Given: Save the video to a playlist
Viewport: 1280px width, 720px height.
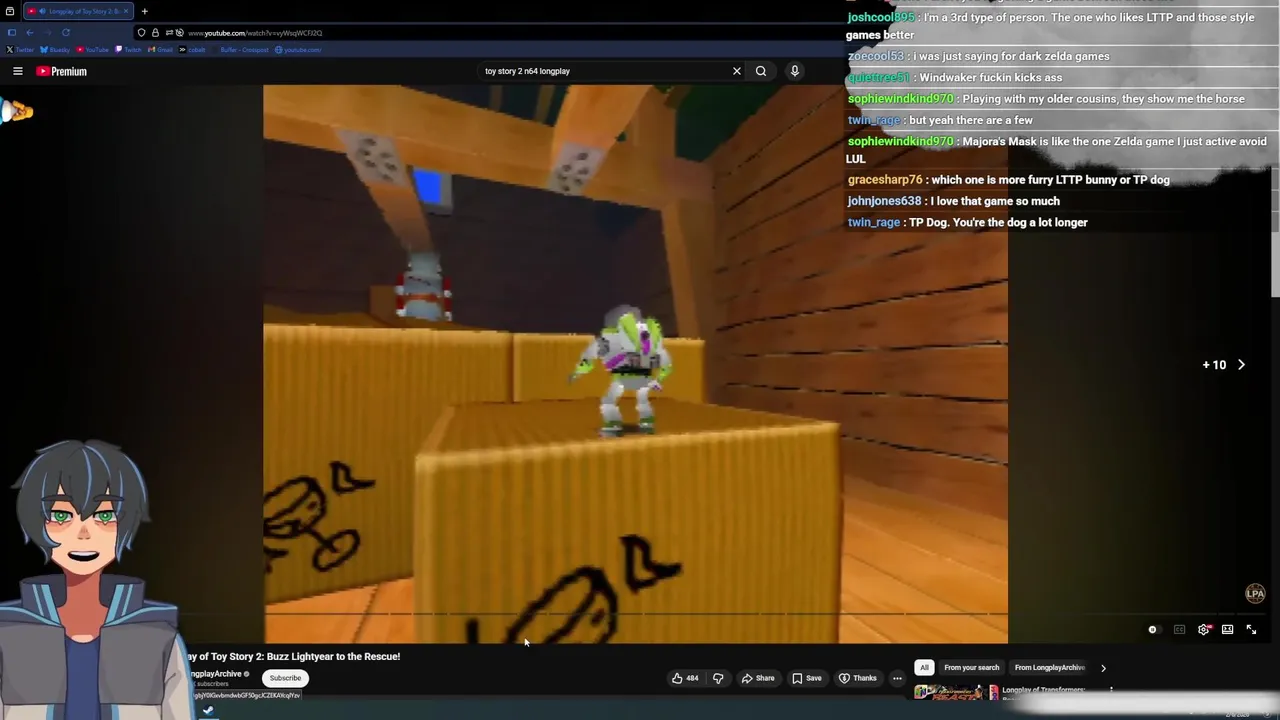Looking at the screenshot, I should point(806,678).
